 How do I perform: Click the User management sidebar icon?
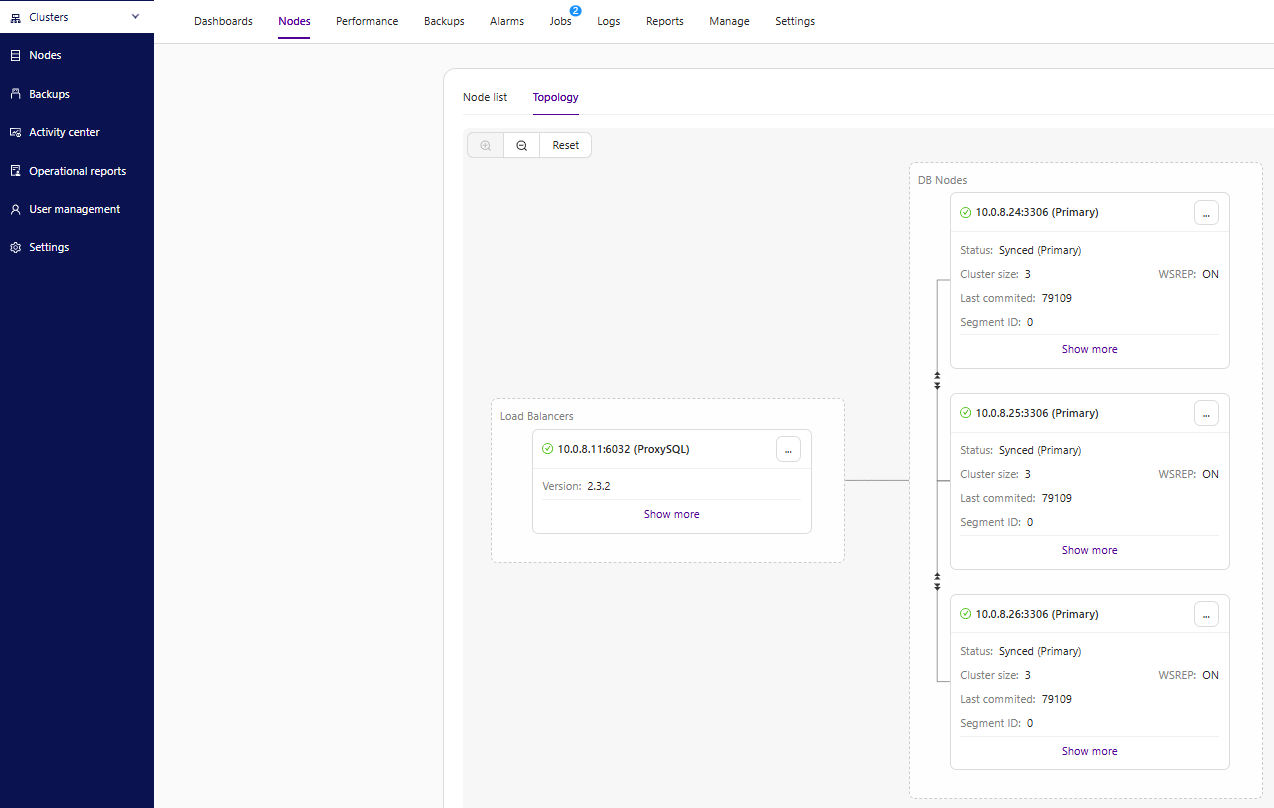pyautogui.click(x=15, y=209)
